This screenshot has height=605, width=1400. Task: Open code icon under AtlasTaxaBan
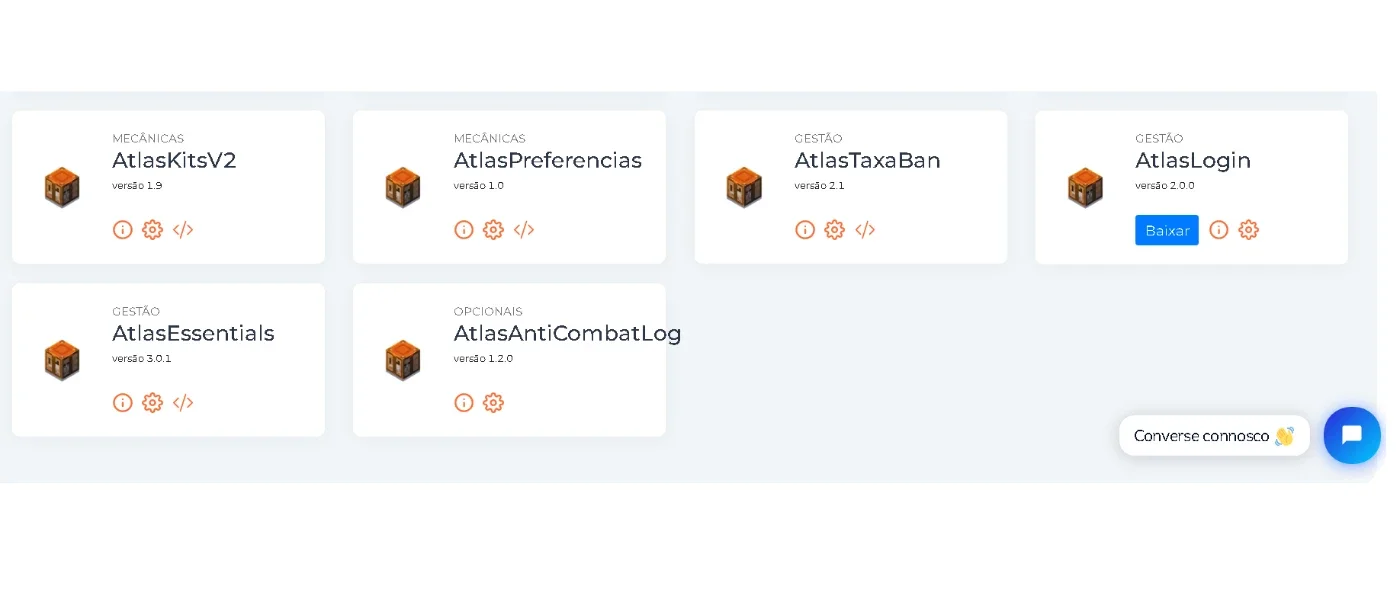(865, 230)
